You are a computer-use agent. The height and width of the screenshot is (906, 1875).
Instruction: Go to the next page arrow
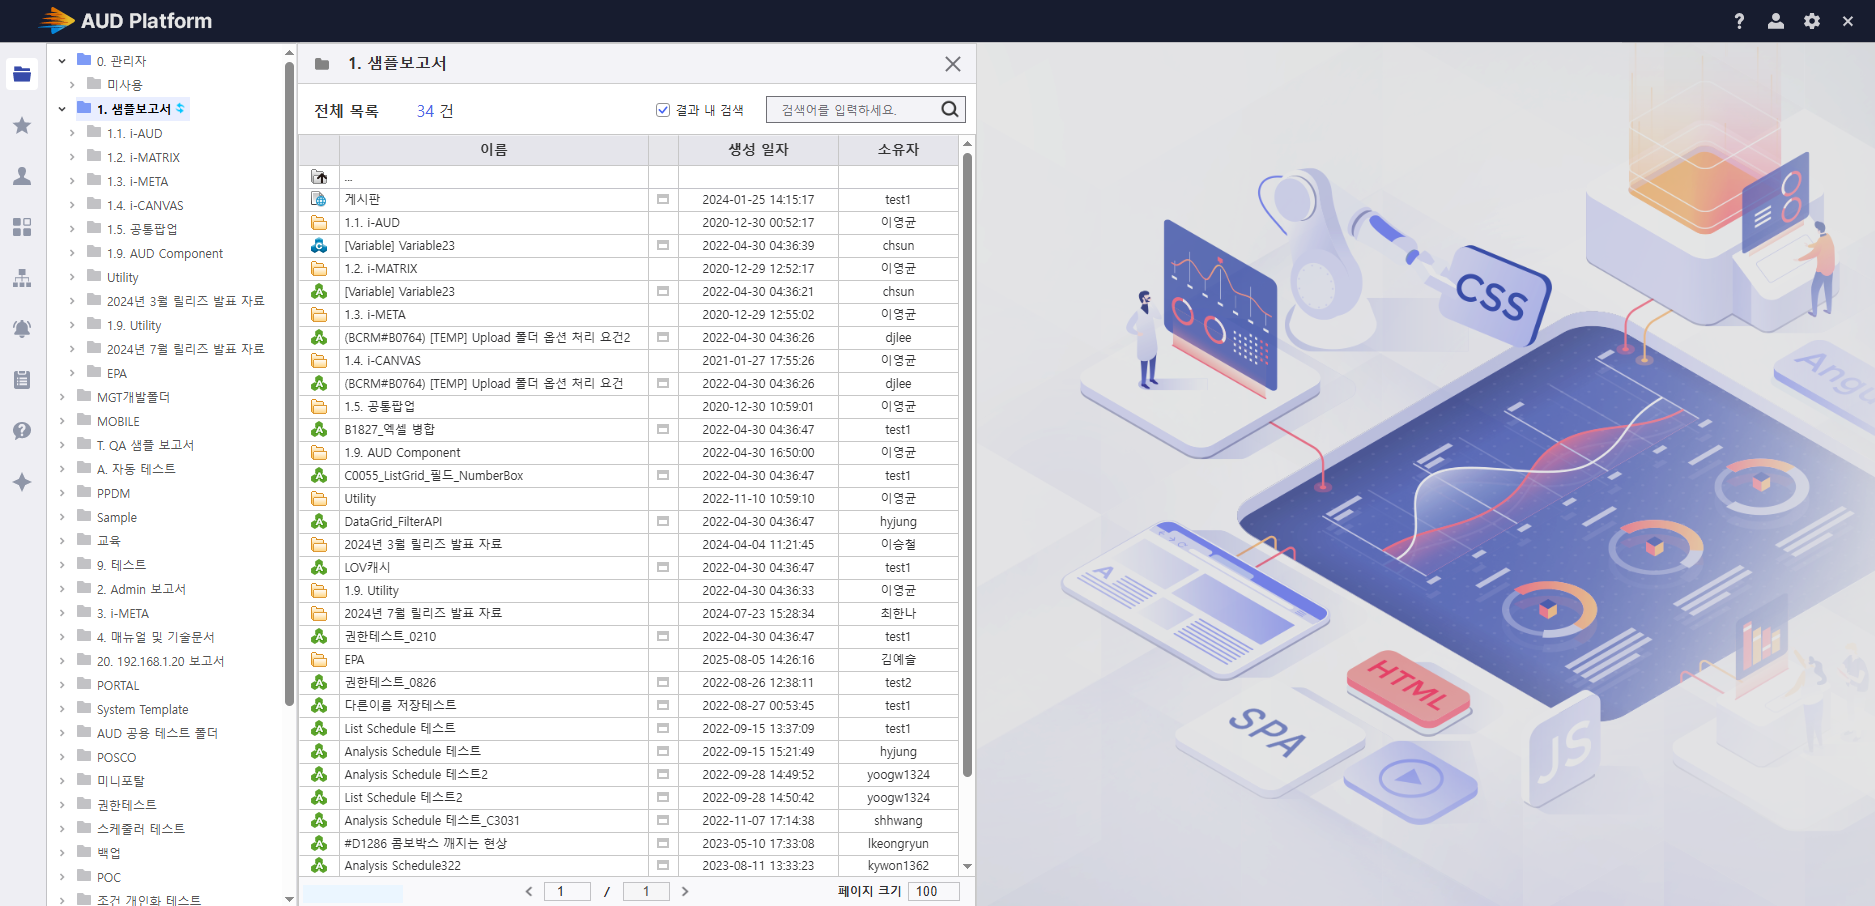(x=685, y=891)
